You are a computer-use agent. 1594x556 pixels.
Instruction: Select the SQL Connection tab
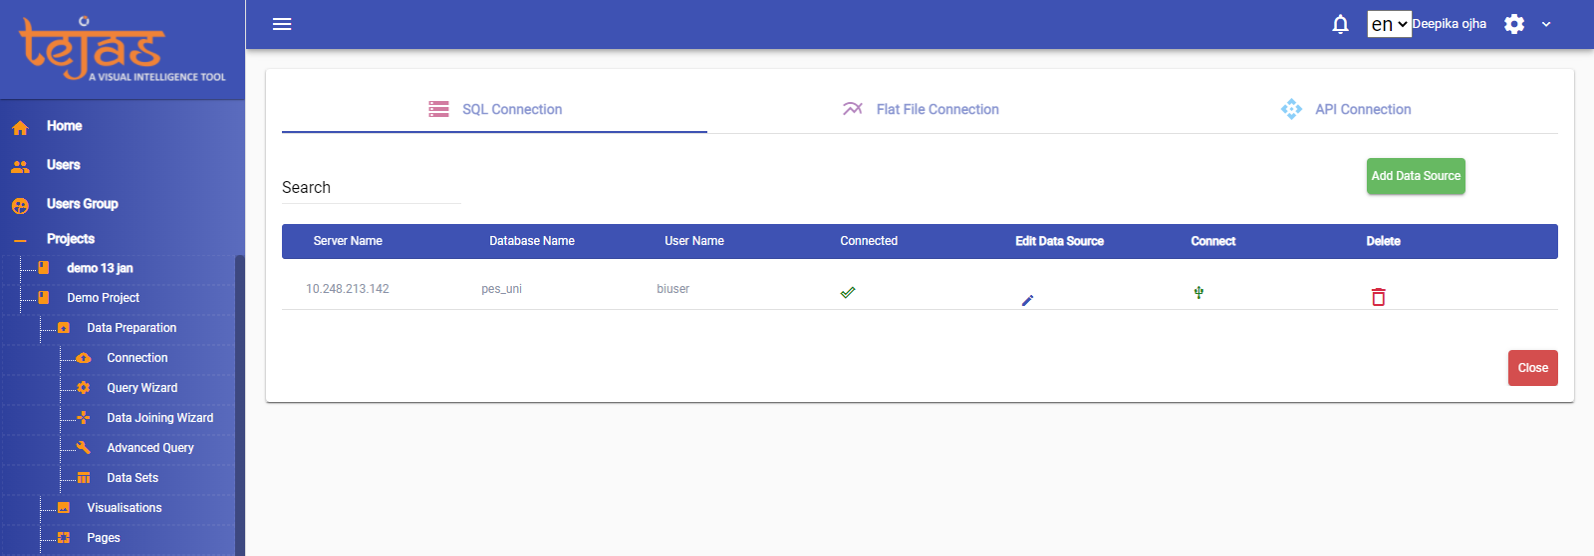click(495, 109)
